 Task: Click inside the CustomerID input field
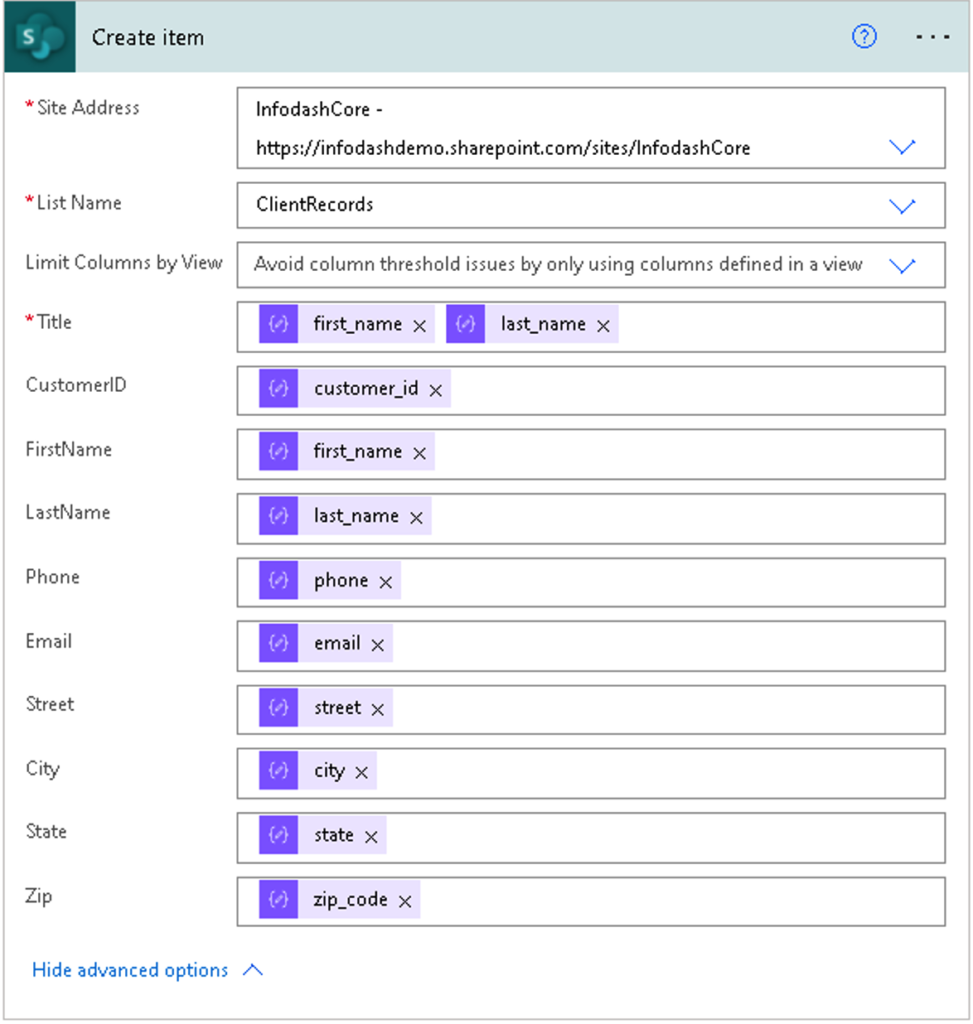pyautogui.click(x=591, y=391)
